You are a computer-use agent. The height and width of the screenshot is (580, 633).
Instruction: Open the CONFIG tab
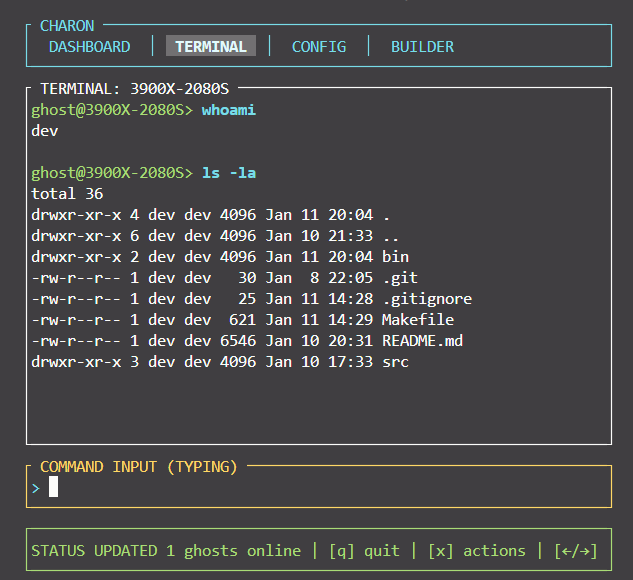pos(319,46)
